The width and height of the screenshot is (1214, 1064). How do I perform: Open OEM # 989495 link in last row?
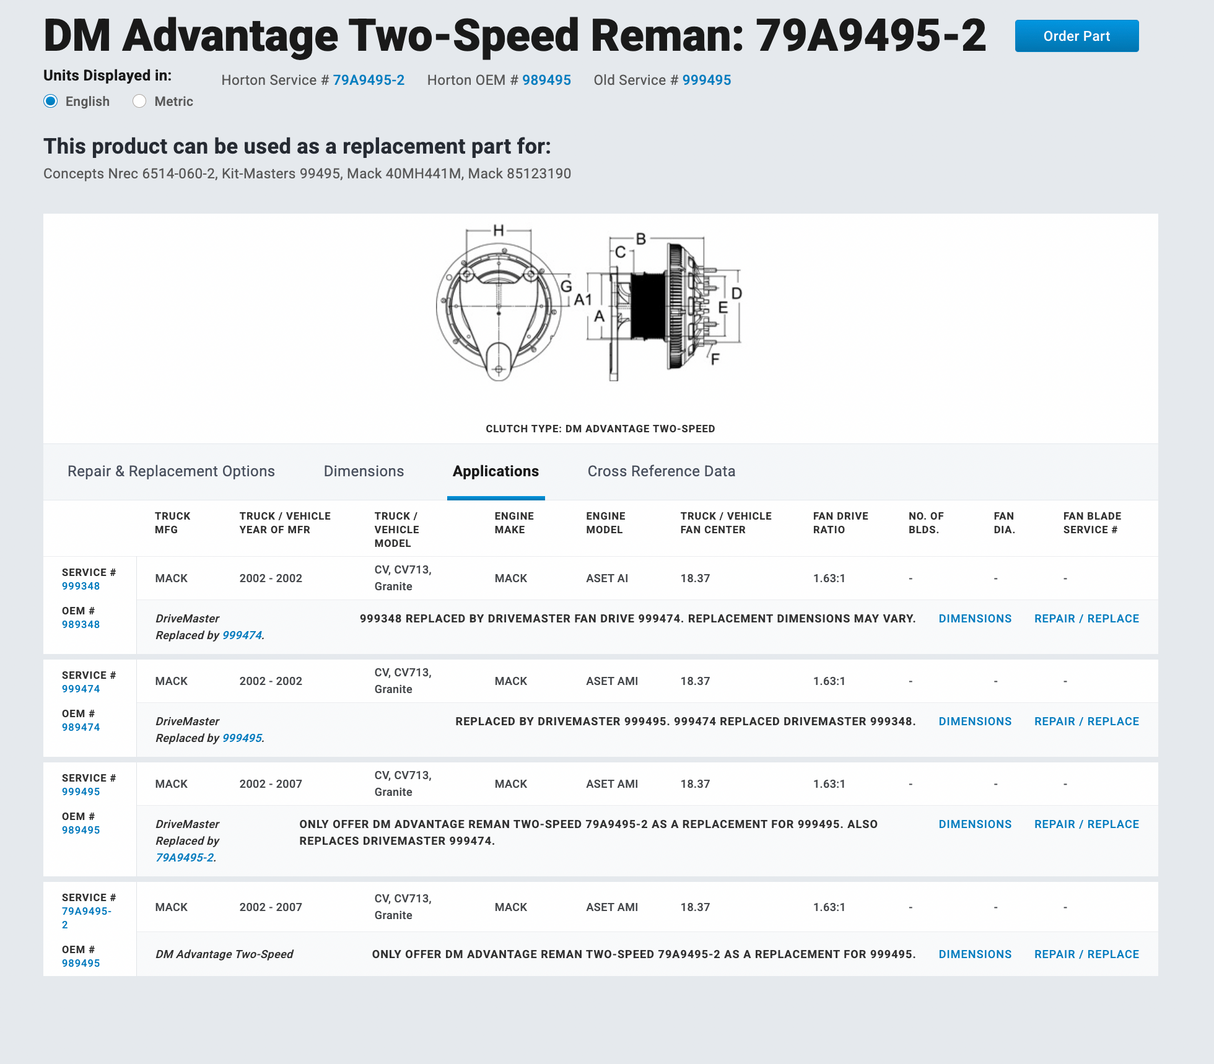tap(81, 963)
